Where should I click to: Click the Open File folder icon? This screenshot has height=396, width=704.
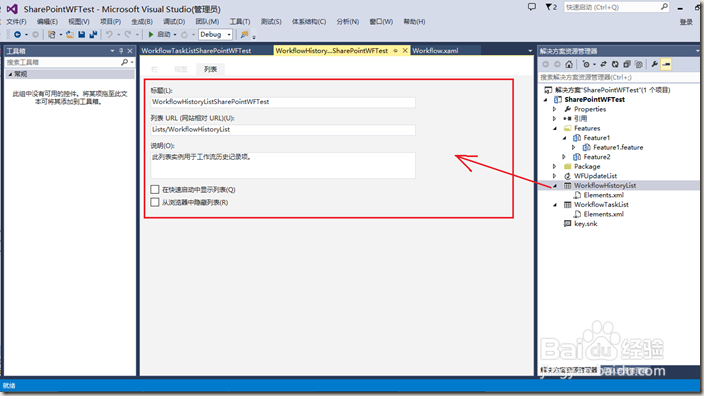tap(70, 35)
